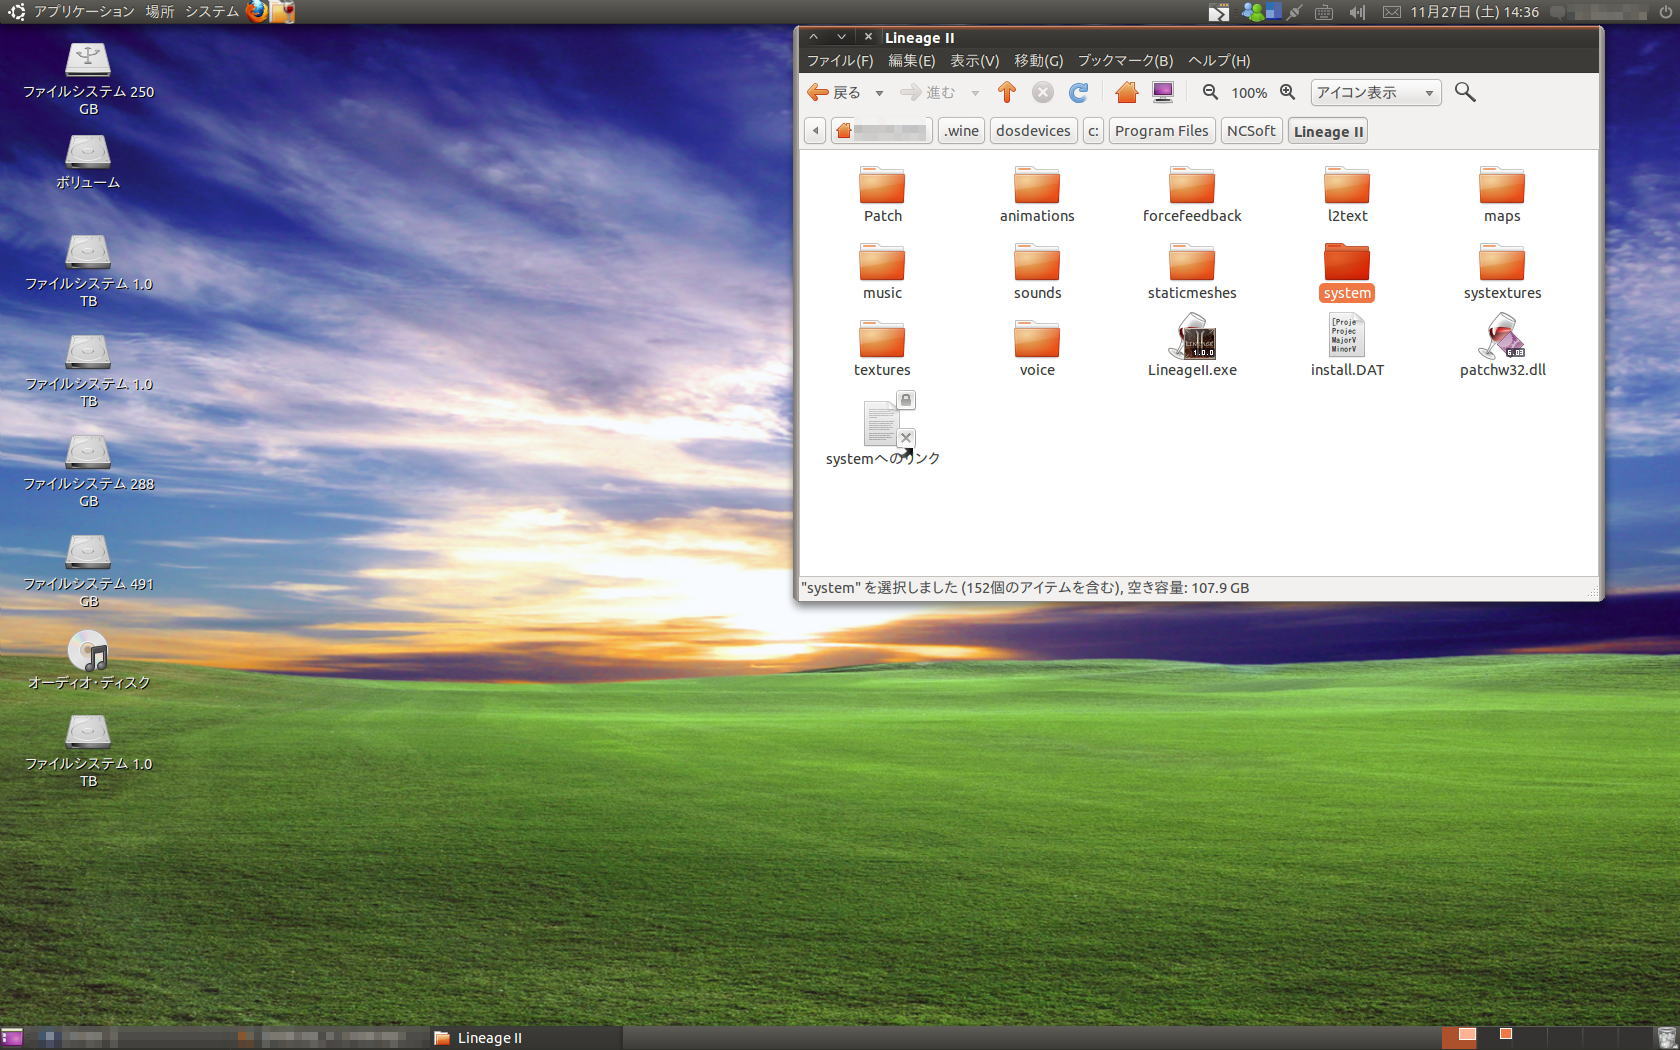Open the ファイルシステム 491 GB desktop drive
This screenshot has width=1680, height=1050.
click(88, 571)
